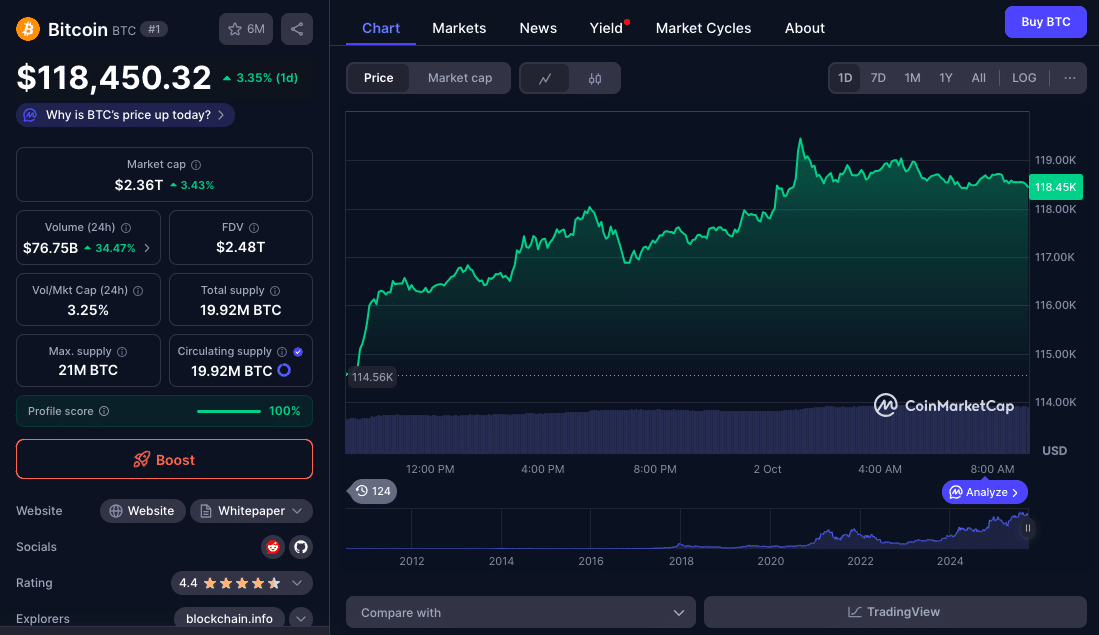Viewport: 1099px width, 635px height.
Task: Click the Circulating supply info icon
Action: coord(282,352)
